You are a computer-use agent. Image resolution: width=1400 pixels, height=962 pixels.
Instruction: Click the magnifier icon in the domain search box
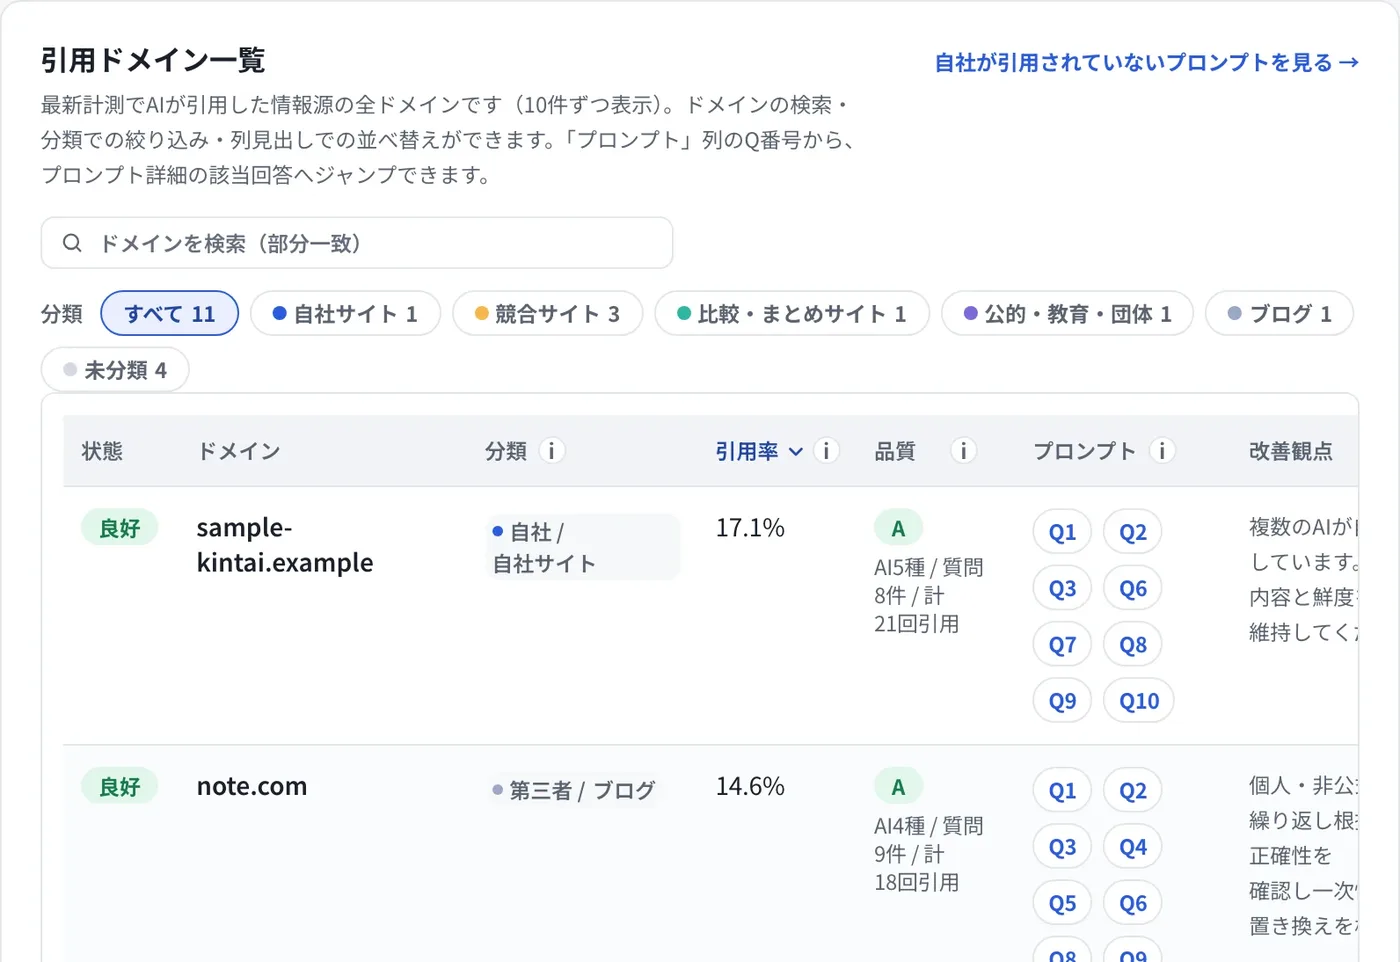pos(72,243)
